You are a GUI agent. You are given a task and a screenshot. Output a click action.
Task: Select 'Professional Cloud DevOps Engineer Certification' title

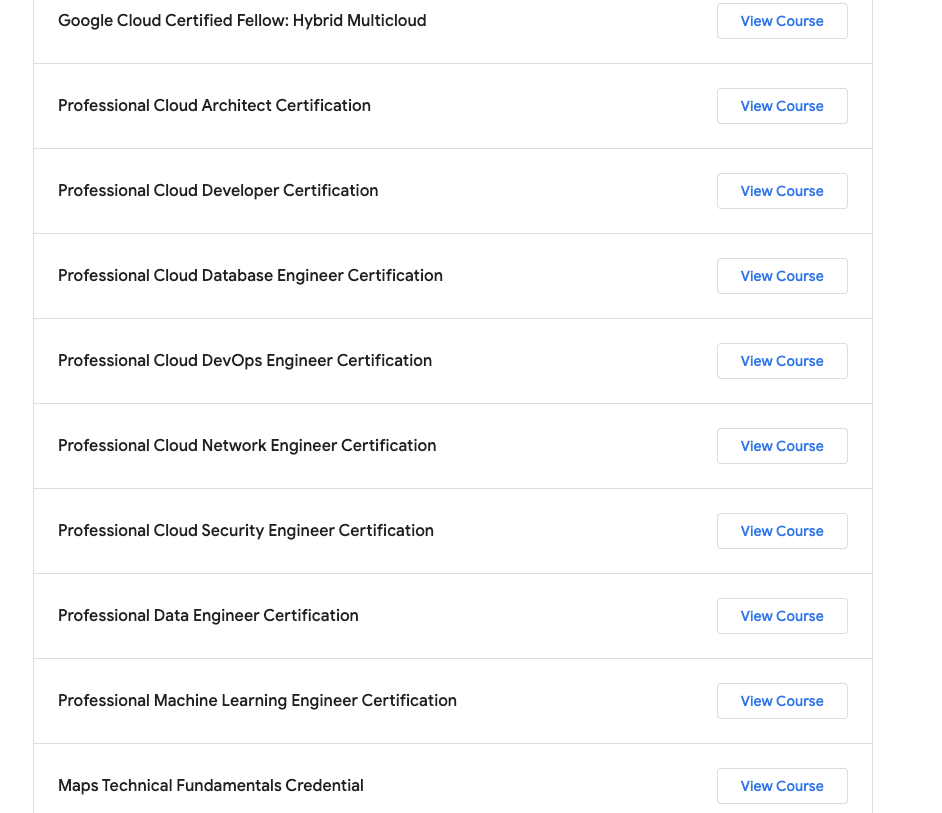[245, 361]
